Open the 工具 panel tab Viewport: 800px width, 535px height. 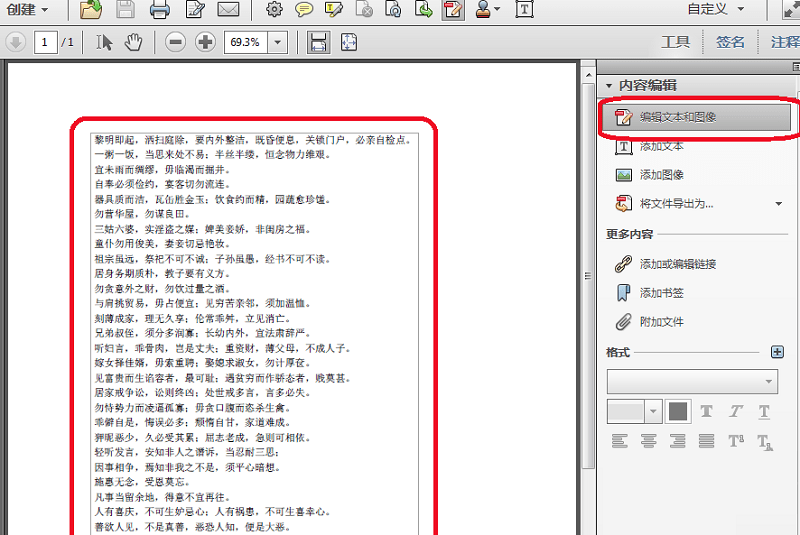[x=676, y=42]
